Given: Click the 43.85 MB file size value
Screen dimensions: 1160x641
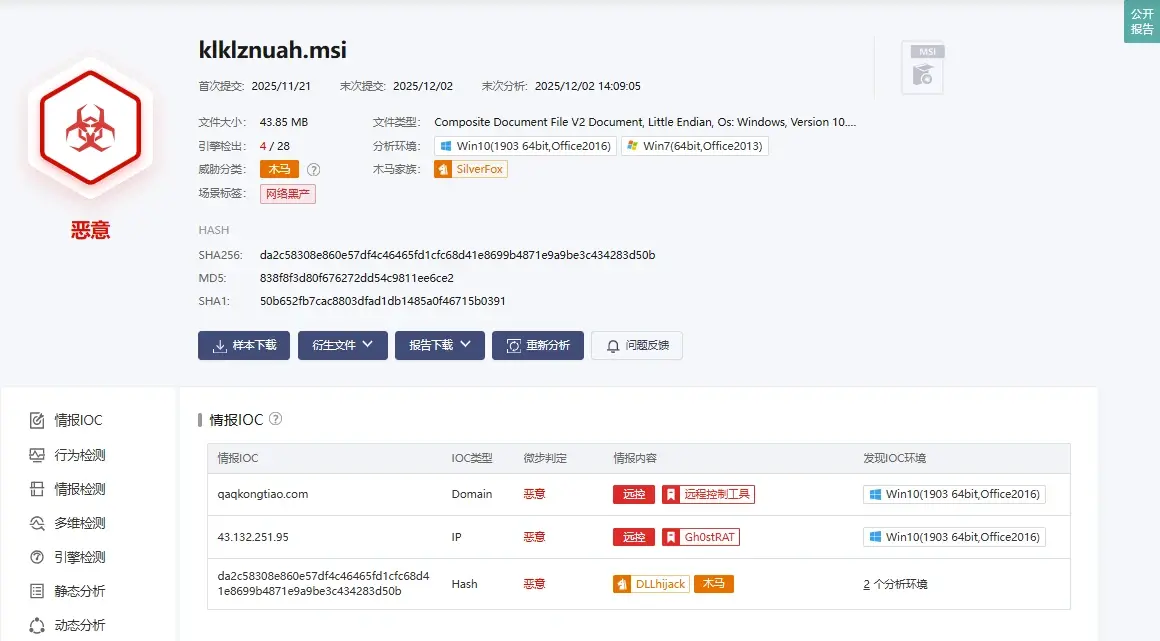Looking at the screenshot, I should click(283, 122).
